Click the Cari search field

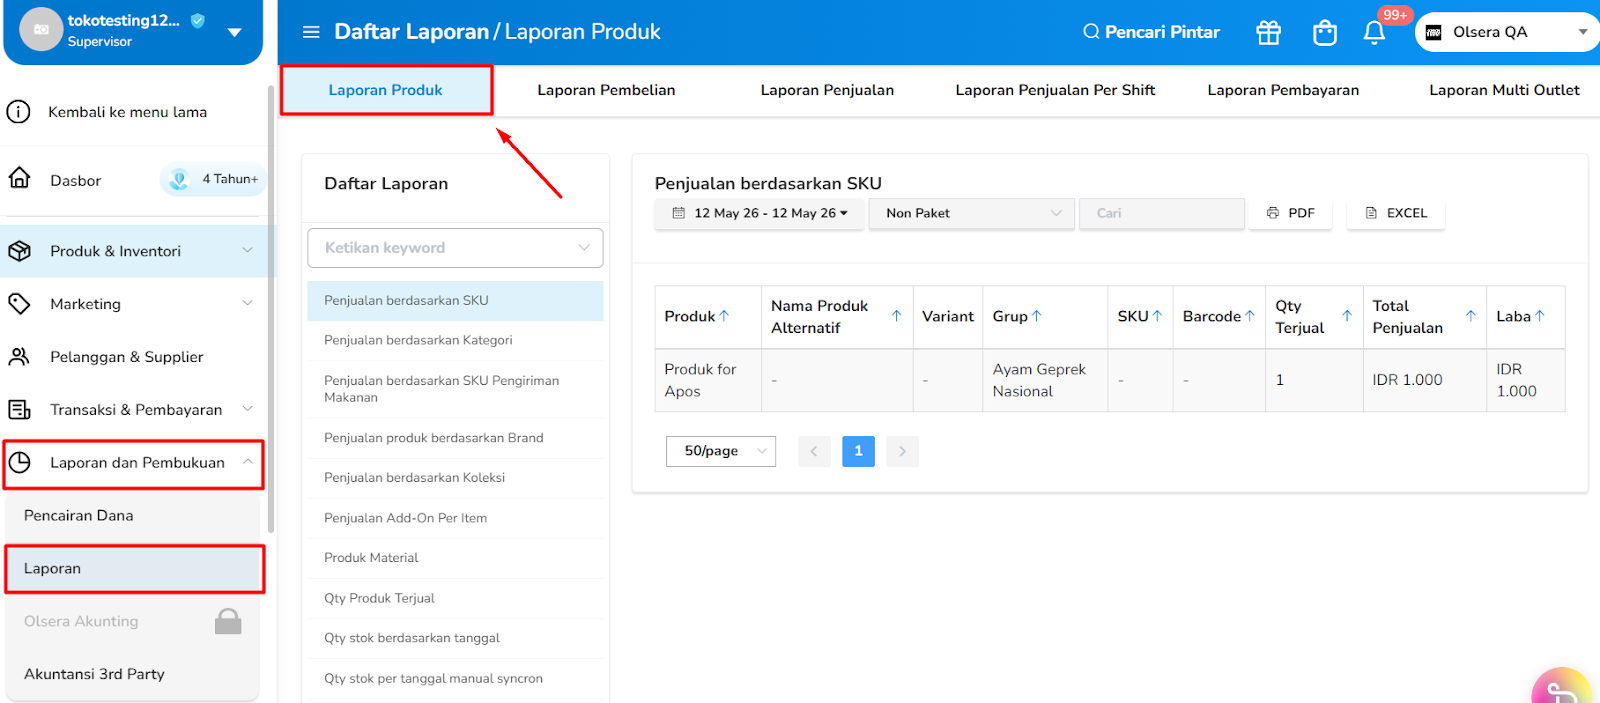1162,213
